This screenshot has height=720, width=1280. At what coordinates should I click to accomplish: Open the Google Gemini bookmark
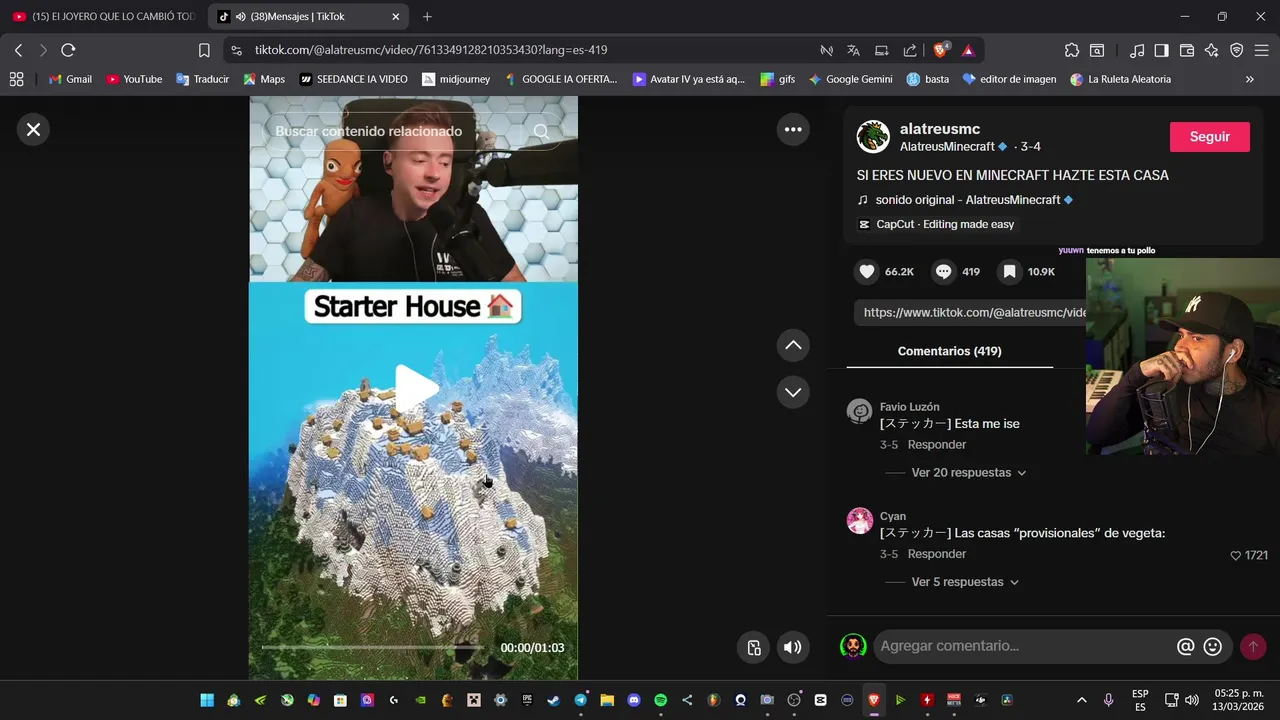click(850, 79)
